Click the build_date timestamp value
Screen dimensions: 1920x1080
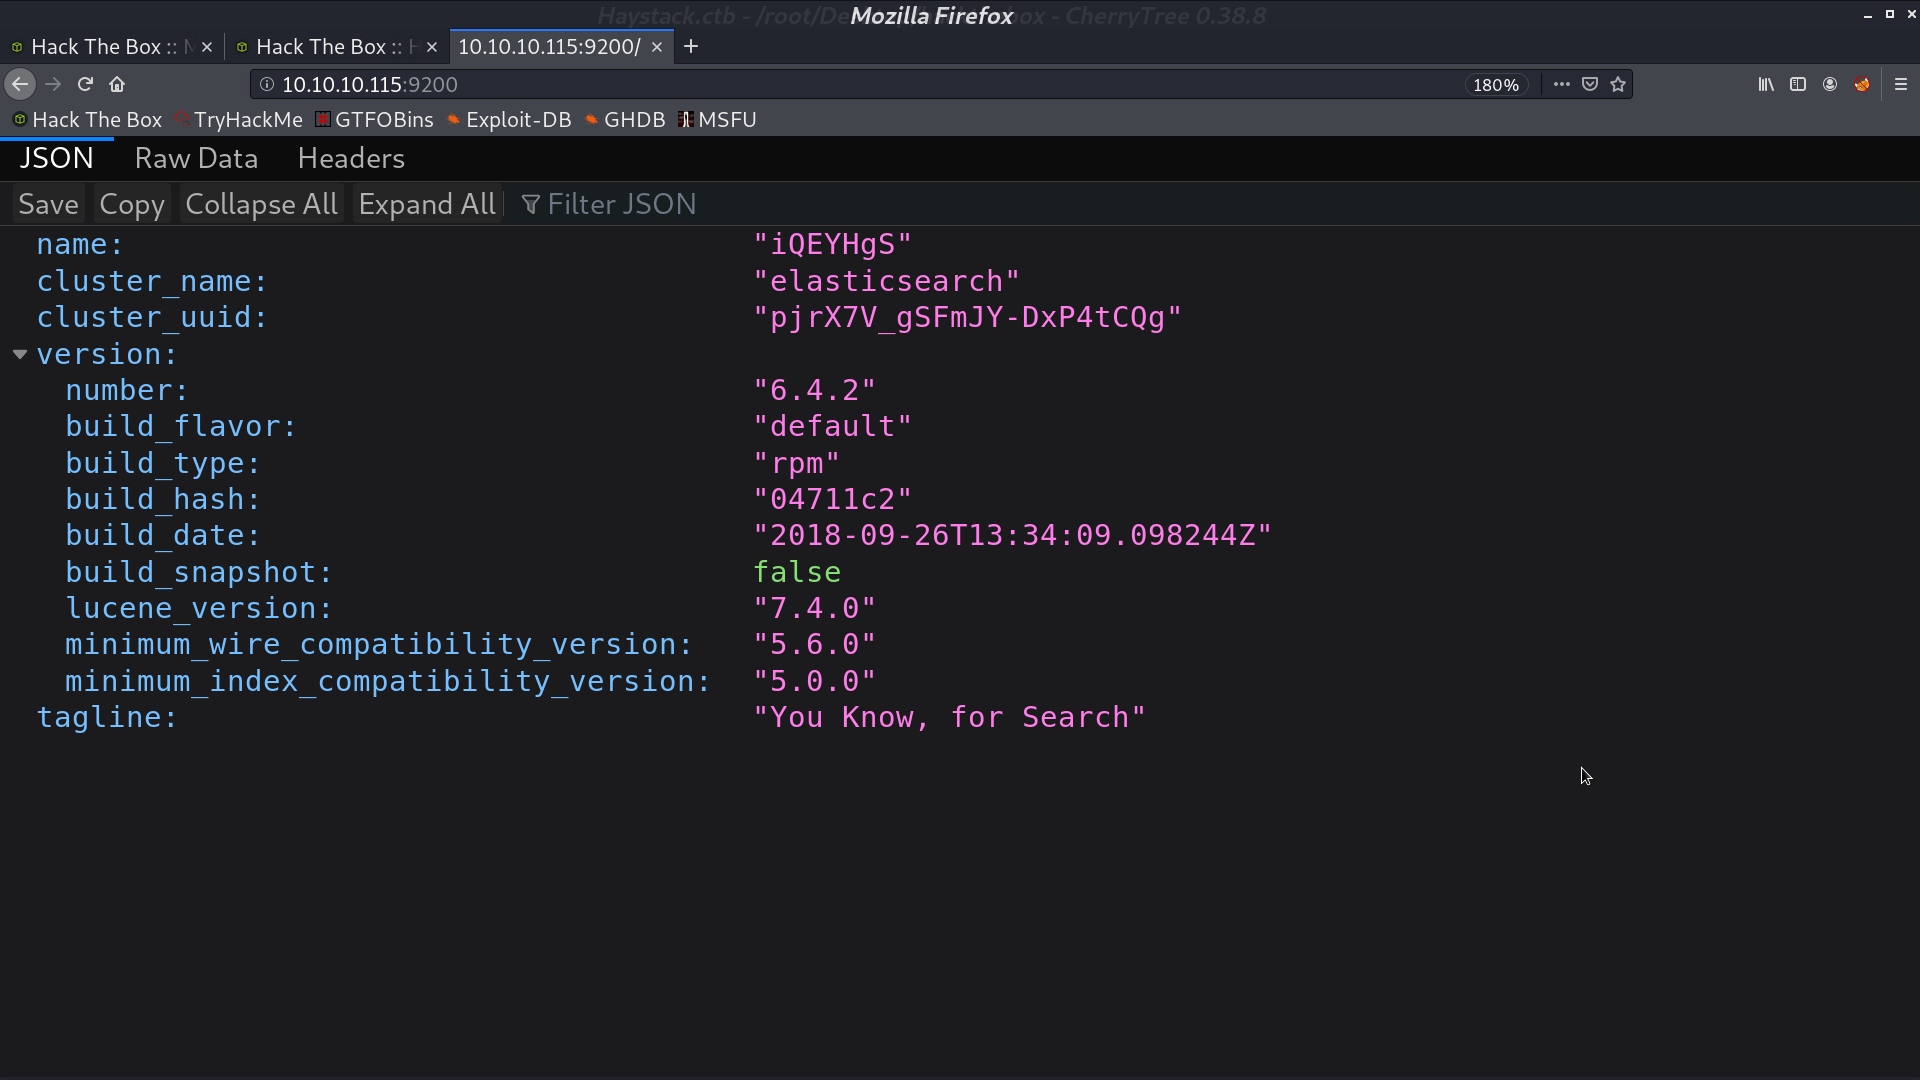[1012, 536]
